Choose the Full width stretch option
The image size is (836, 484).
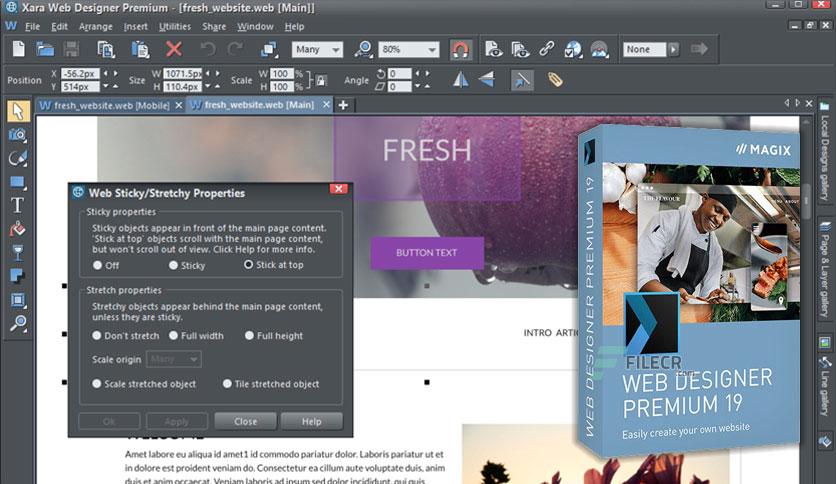[174, 336]
